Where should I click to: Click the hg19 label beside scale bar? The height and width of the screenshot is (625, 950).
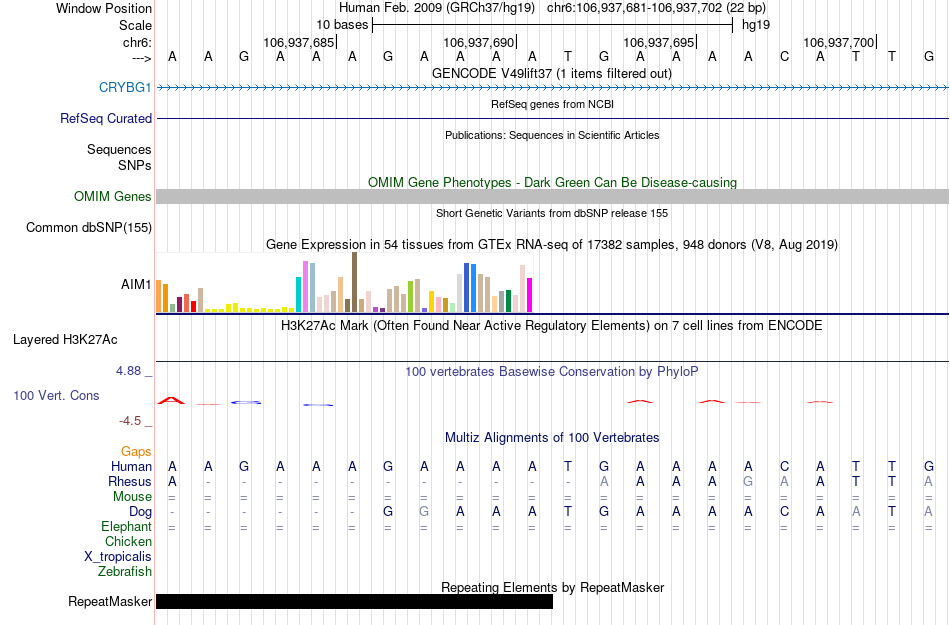(x=756, y=25)
